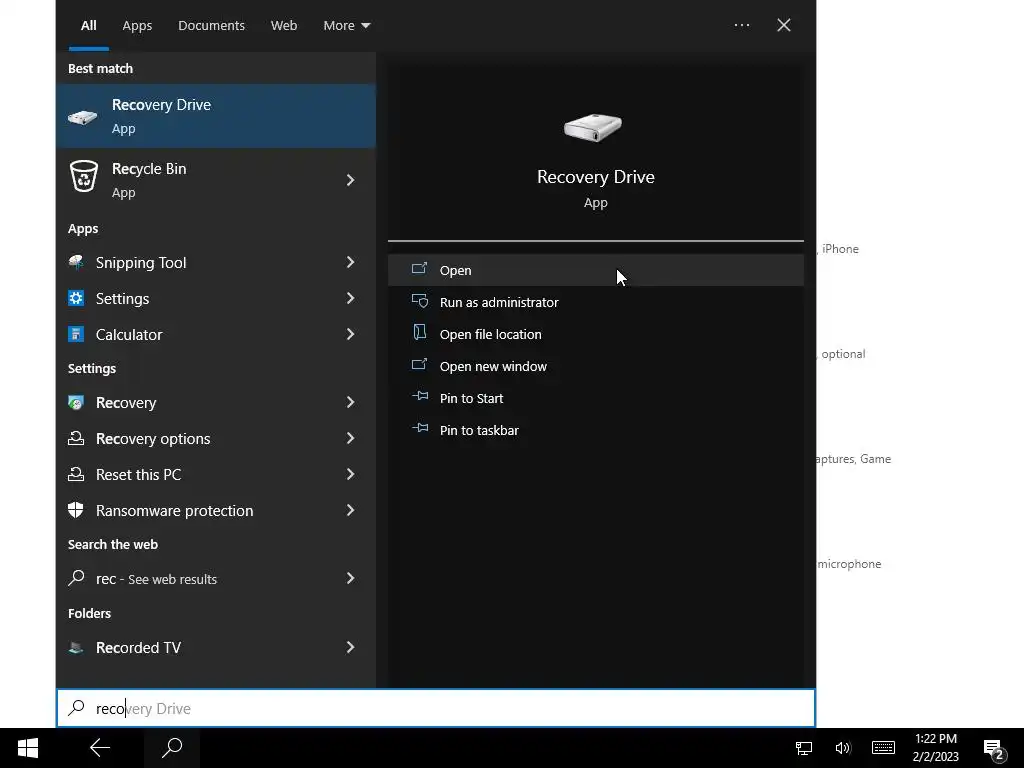Expand the Ransomware protection arrow
This screenshot has width=1024, height=768.
click(351, 510)
